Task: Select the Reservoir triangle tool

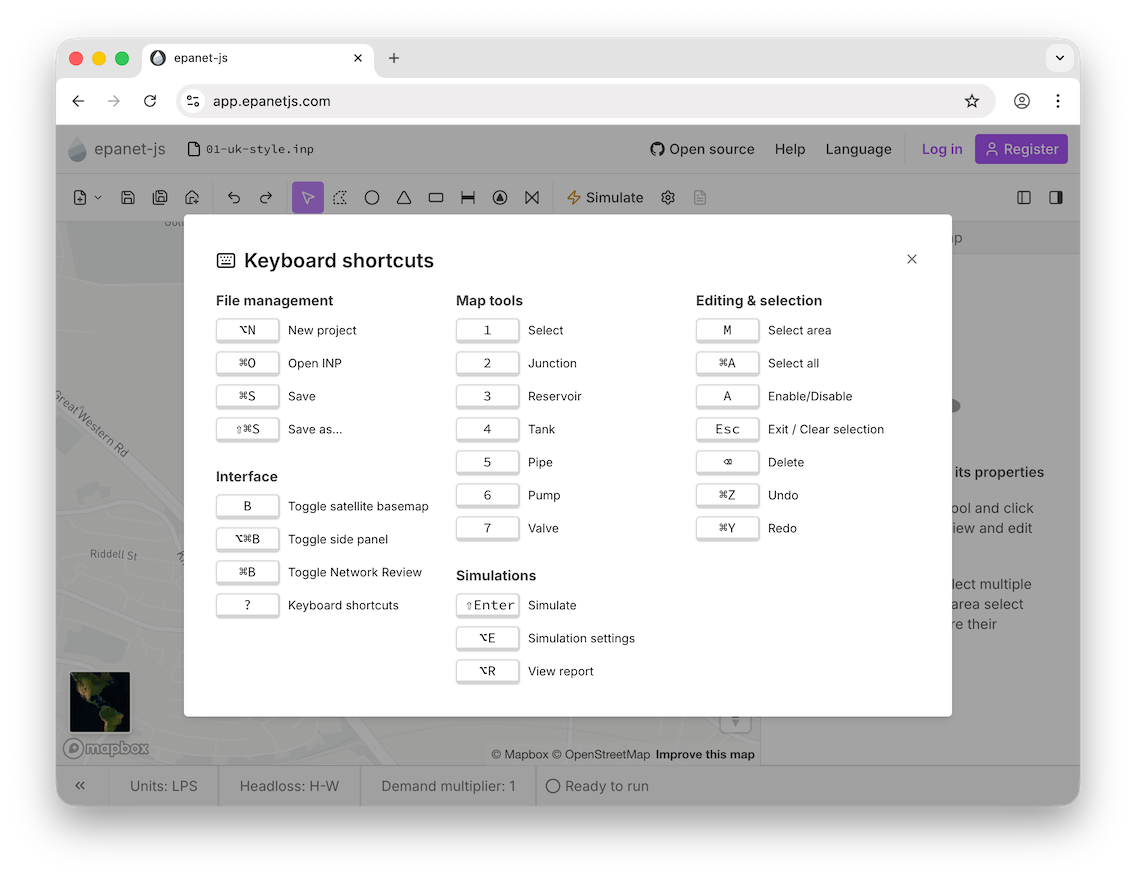Action: [x=404, y=198]
